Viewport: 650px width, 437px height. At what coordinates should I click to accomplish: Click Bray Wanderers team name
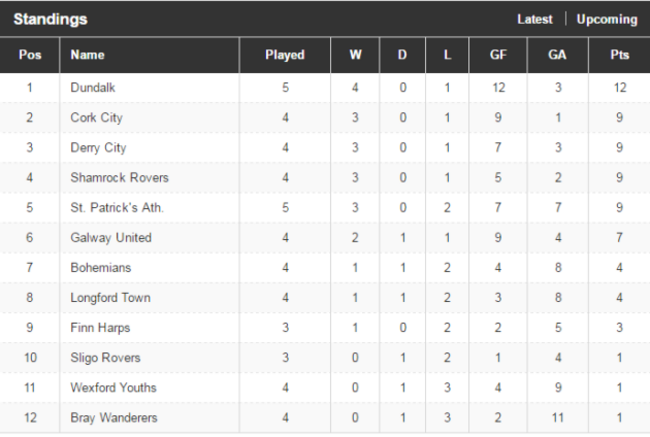[x=114, y=418]
